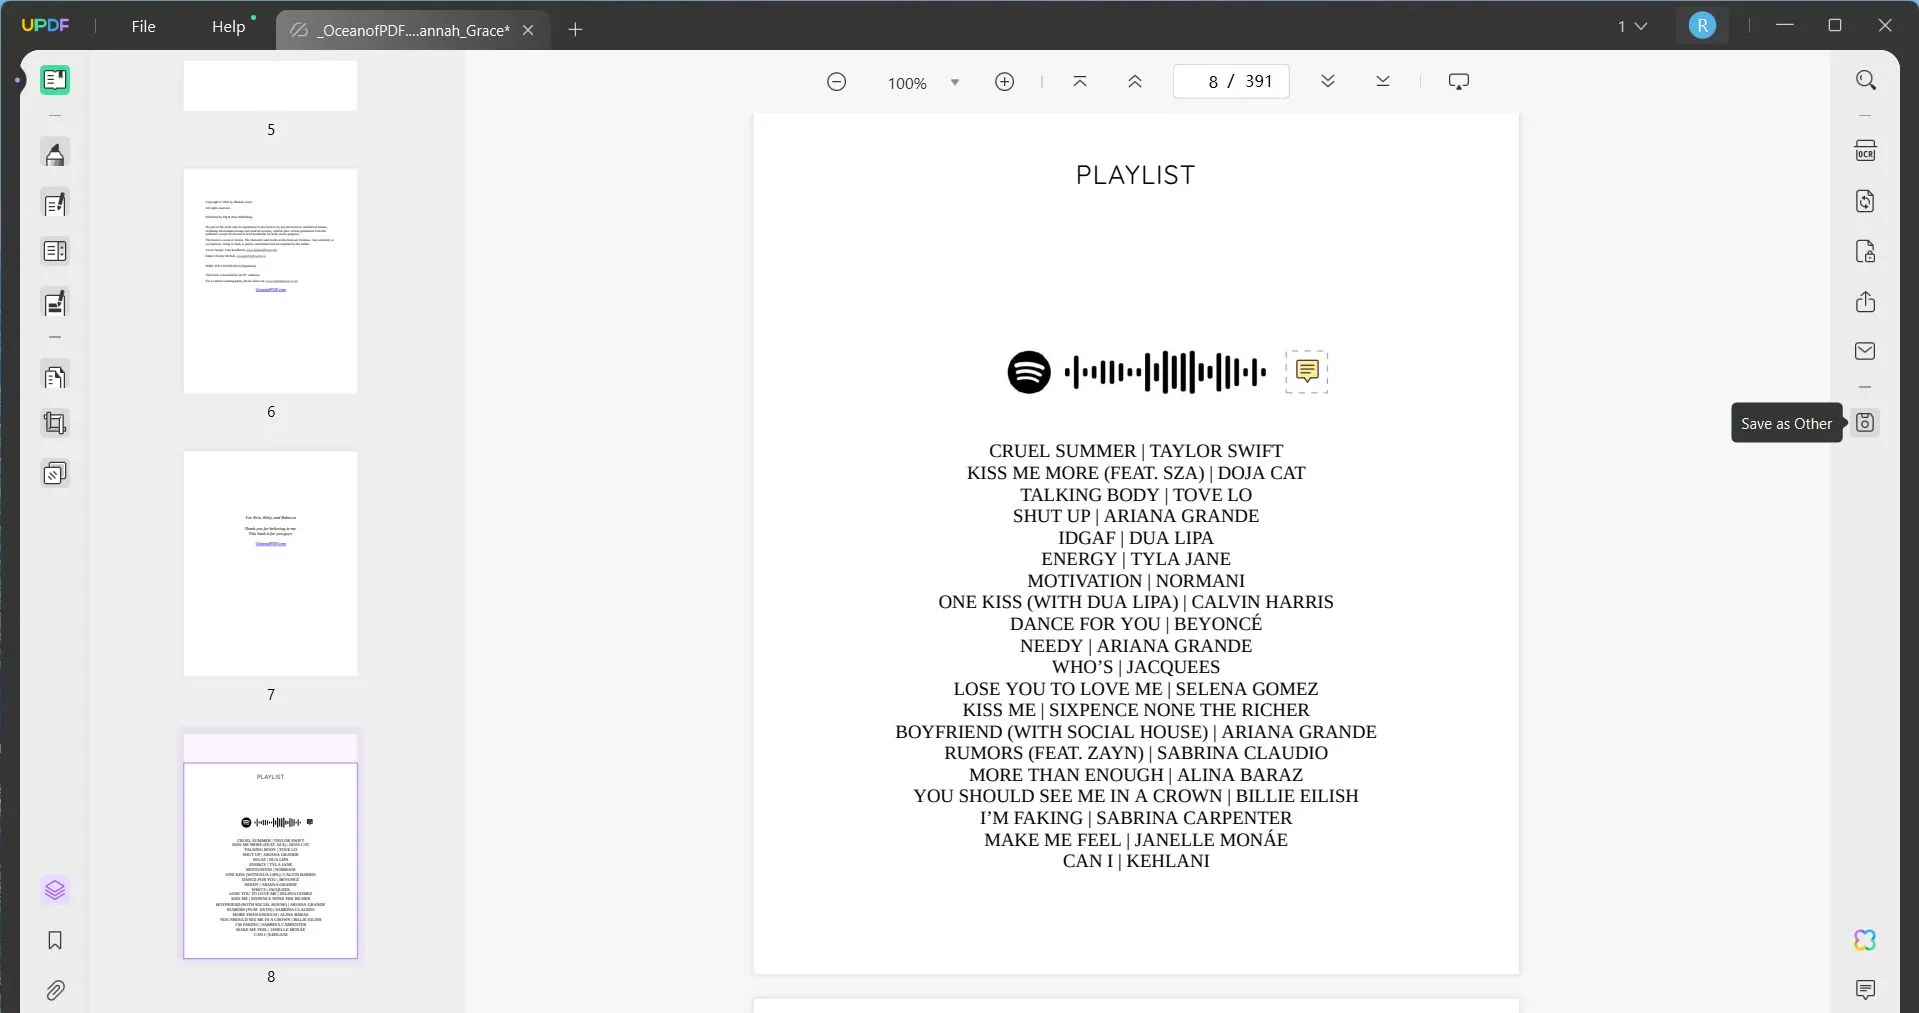Viewport: 1919px width, 1013px height.
Task: Open the Reader mode icon in left sidebar
Action: [55, 80]
